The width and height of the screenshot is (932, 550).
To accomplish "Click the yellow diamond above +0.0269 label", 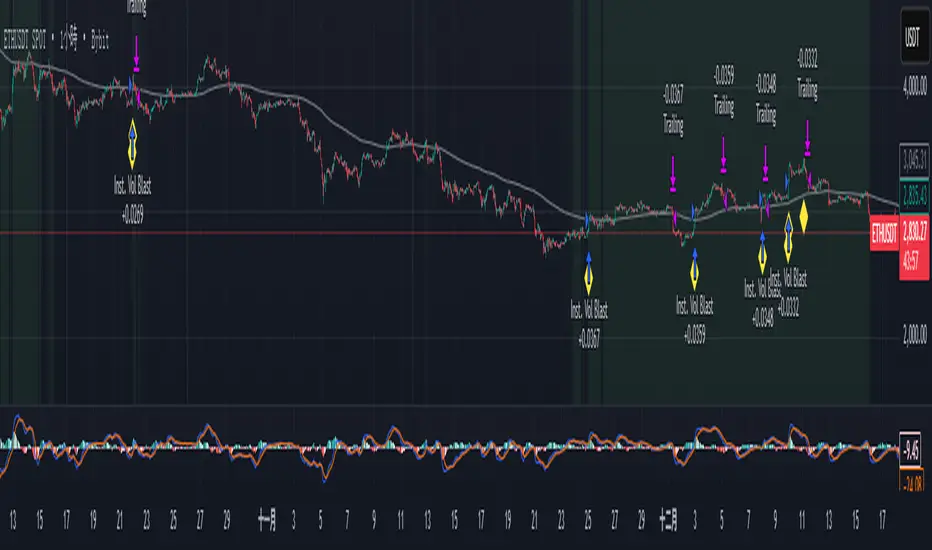I will 133,144.
